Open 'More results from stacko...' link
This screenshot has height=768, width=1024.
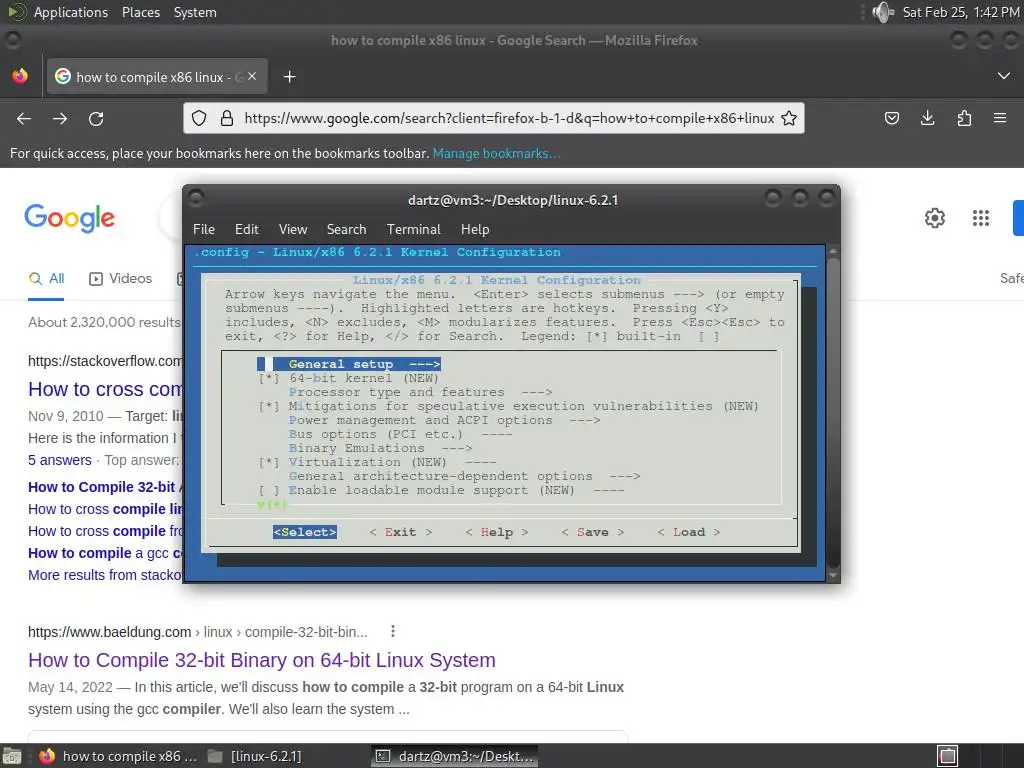coord(105,575)
